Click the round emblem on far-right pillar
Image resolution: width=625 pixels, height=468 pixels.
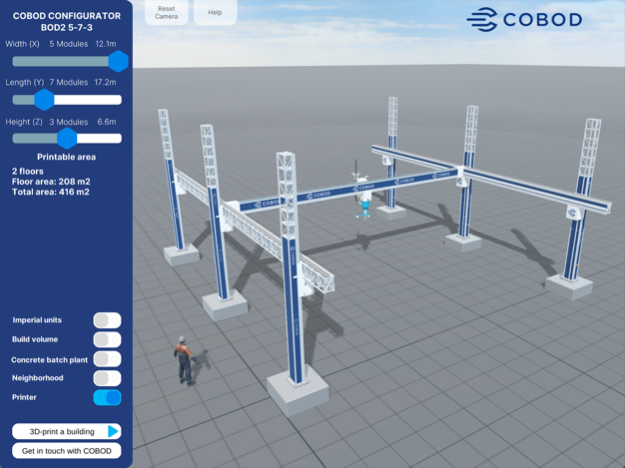(x=573, y=212)
